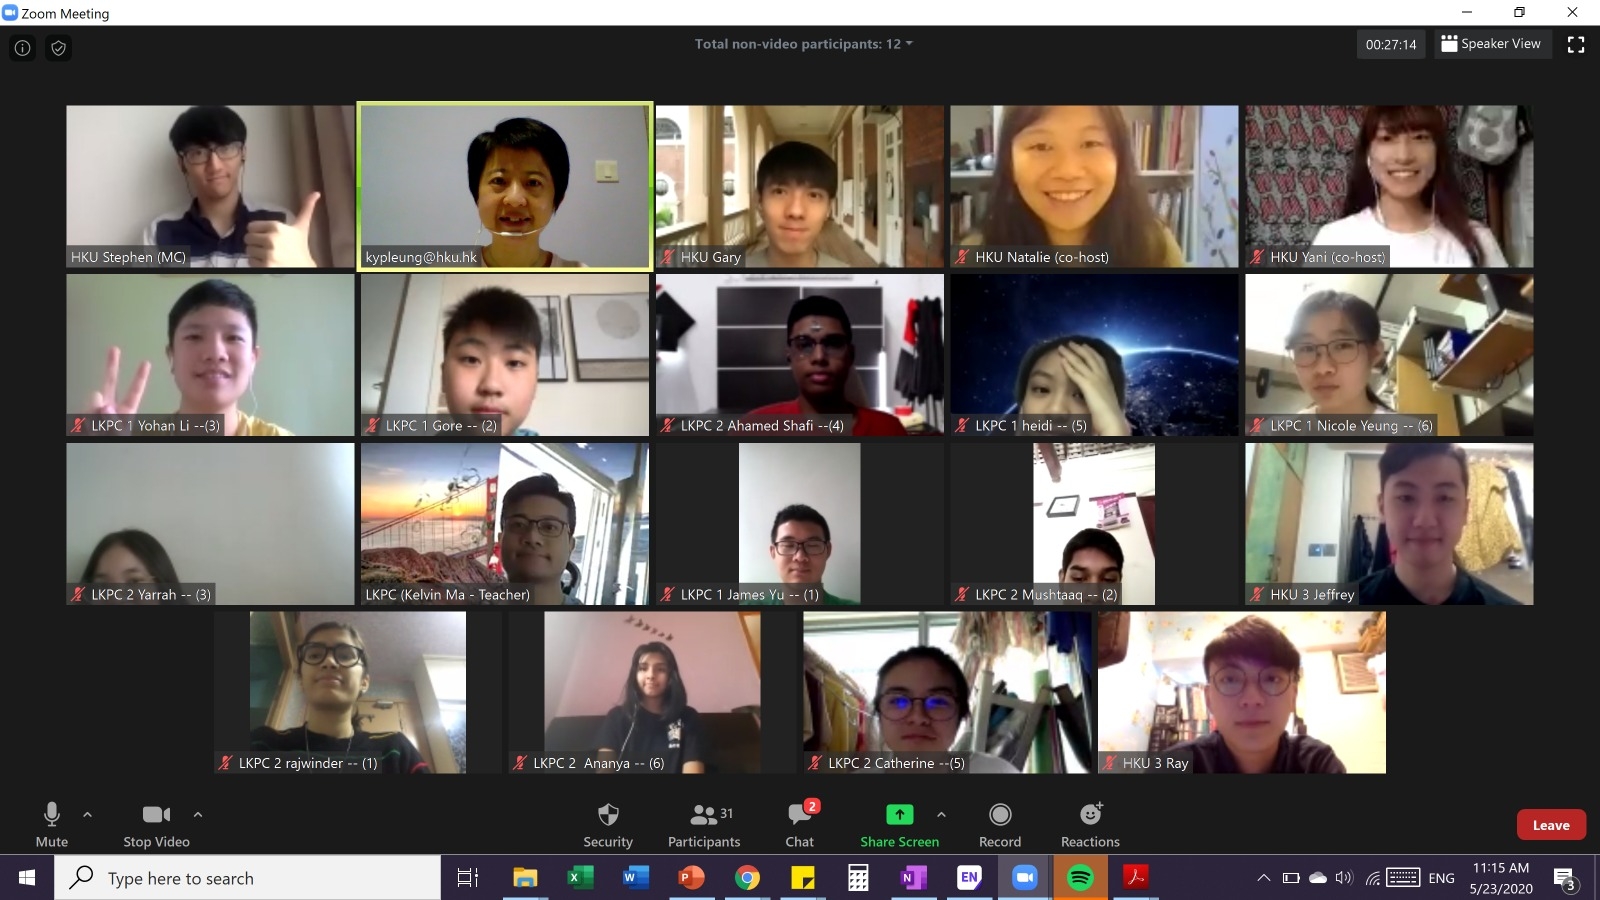Select LKPC 1 Nicole Yeung video tile

[x=1389, y=355]
